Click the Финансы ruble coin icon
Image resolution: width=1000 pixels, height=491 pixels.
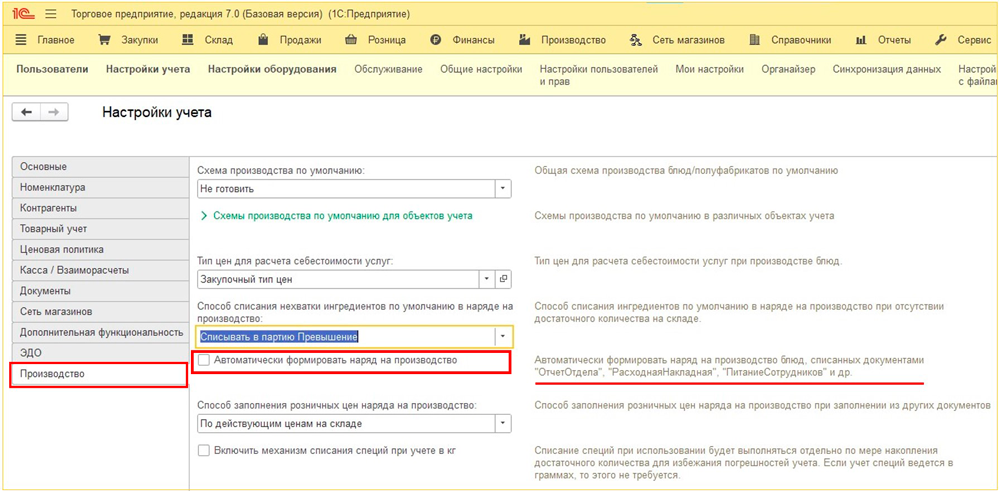436,40
